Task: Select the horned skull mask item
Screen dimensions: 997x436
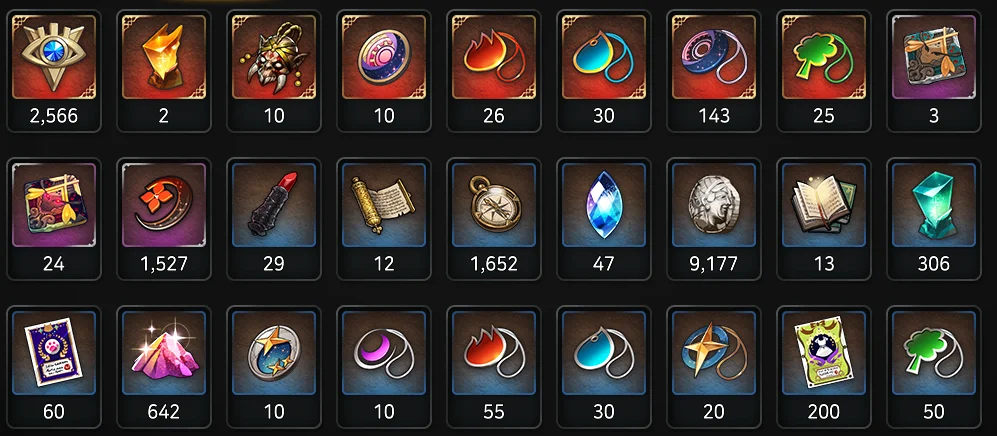Action: point(273,71)
